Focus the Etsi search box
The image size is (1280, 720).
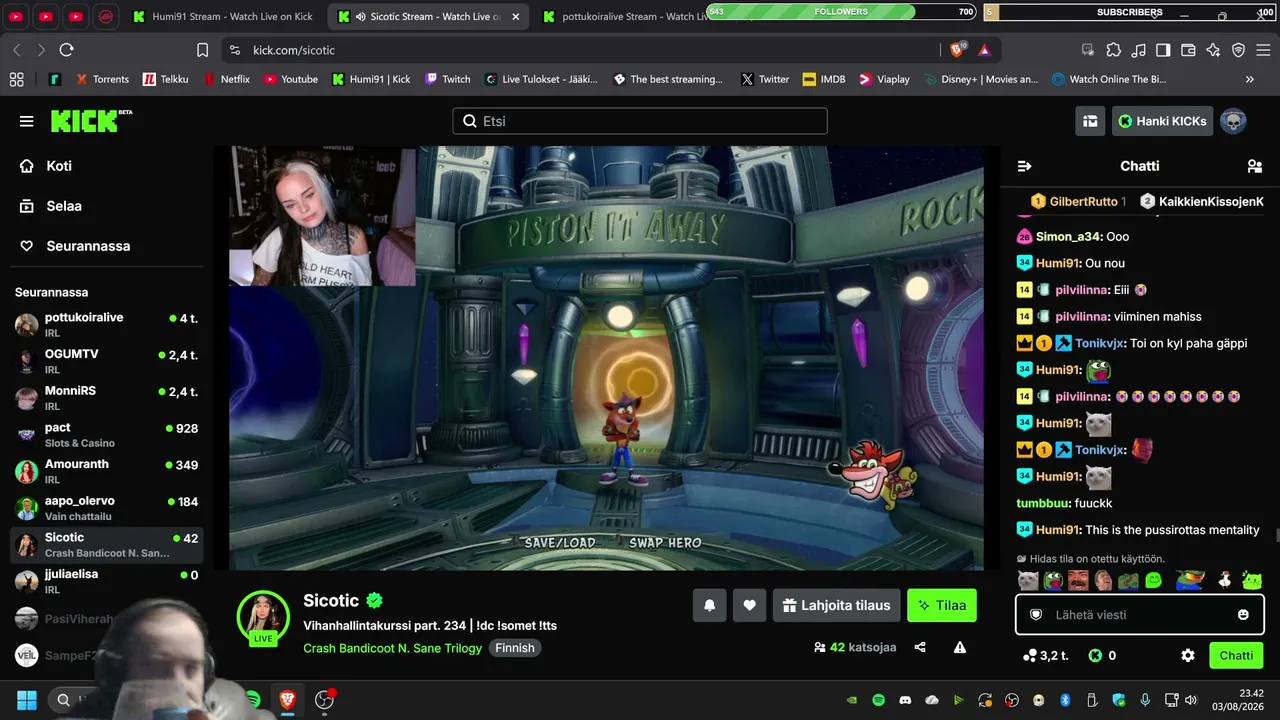tap(640, 121)
